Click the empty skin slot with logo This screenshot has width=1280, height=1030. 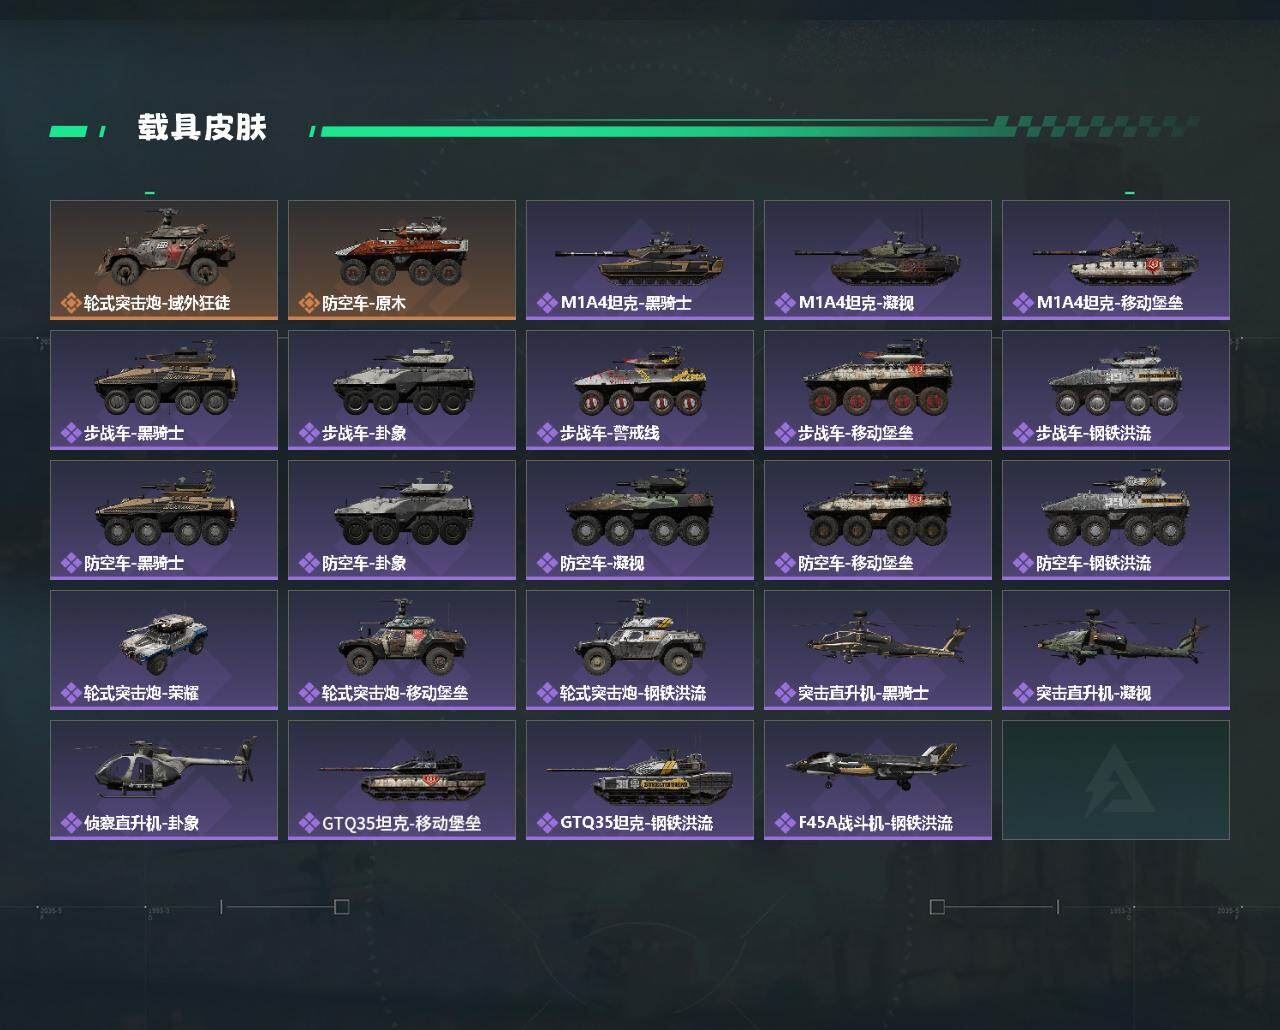[1116, 780]
